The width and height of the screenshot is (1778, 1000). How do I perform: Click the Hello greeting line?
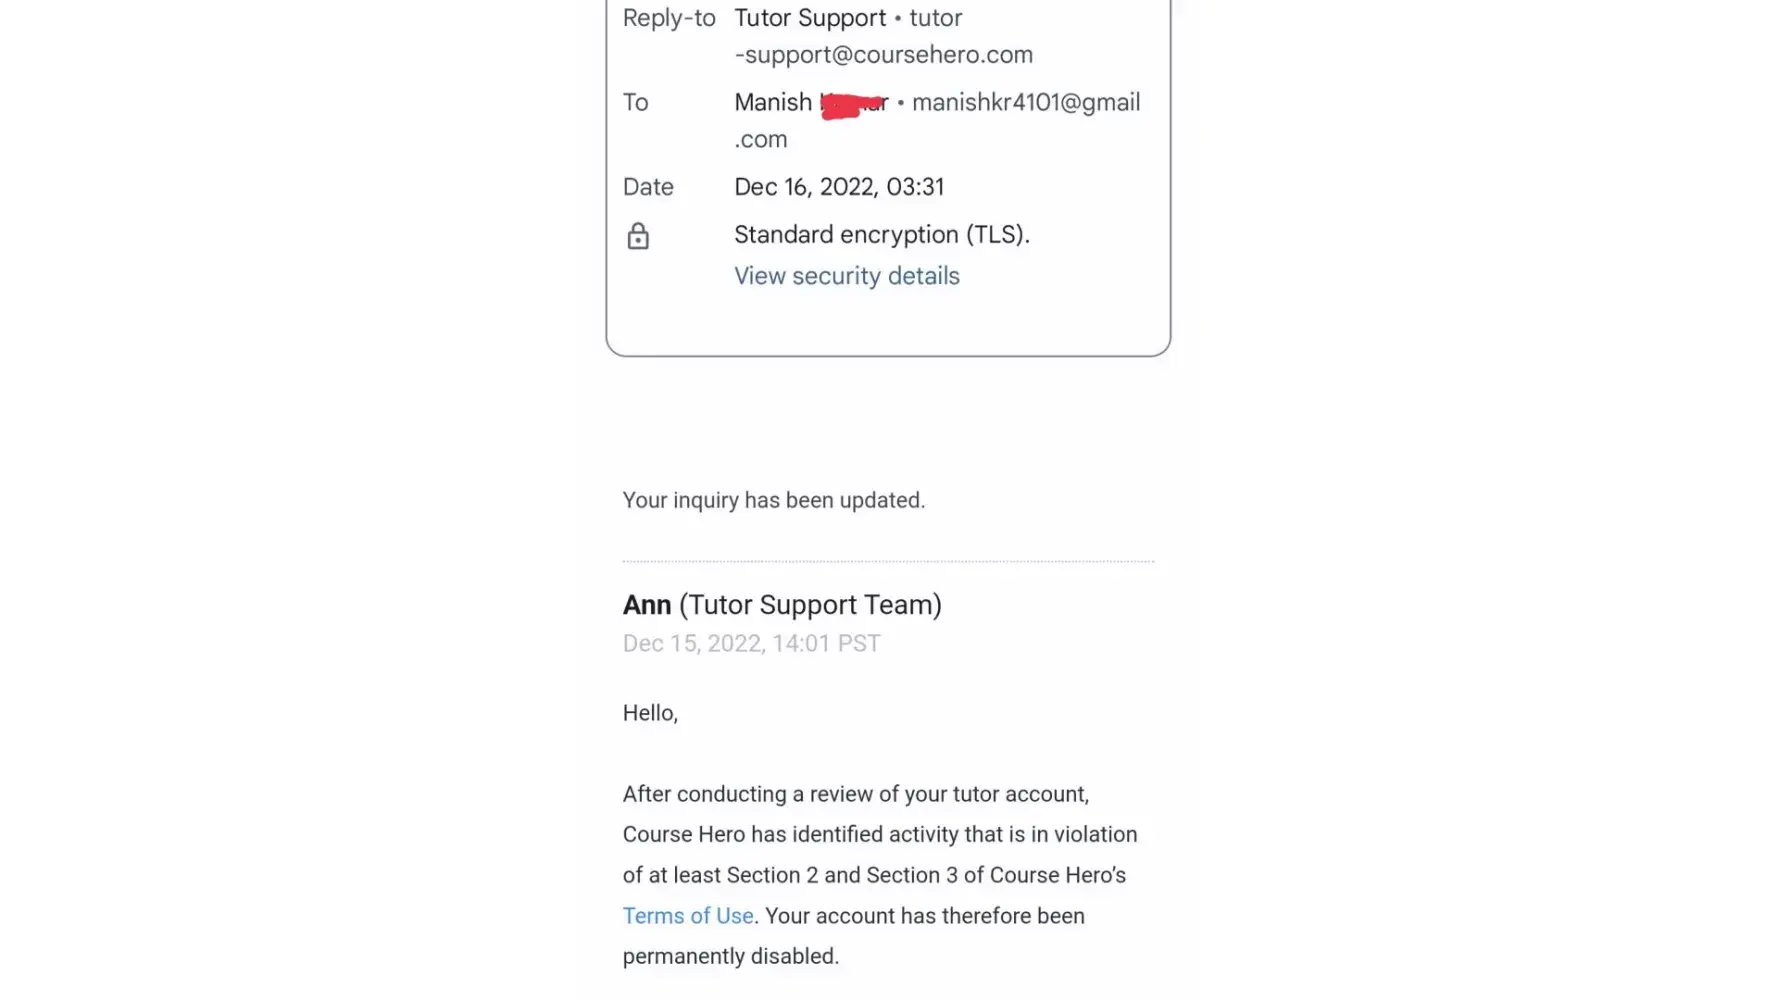coord(650,713)
